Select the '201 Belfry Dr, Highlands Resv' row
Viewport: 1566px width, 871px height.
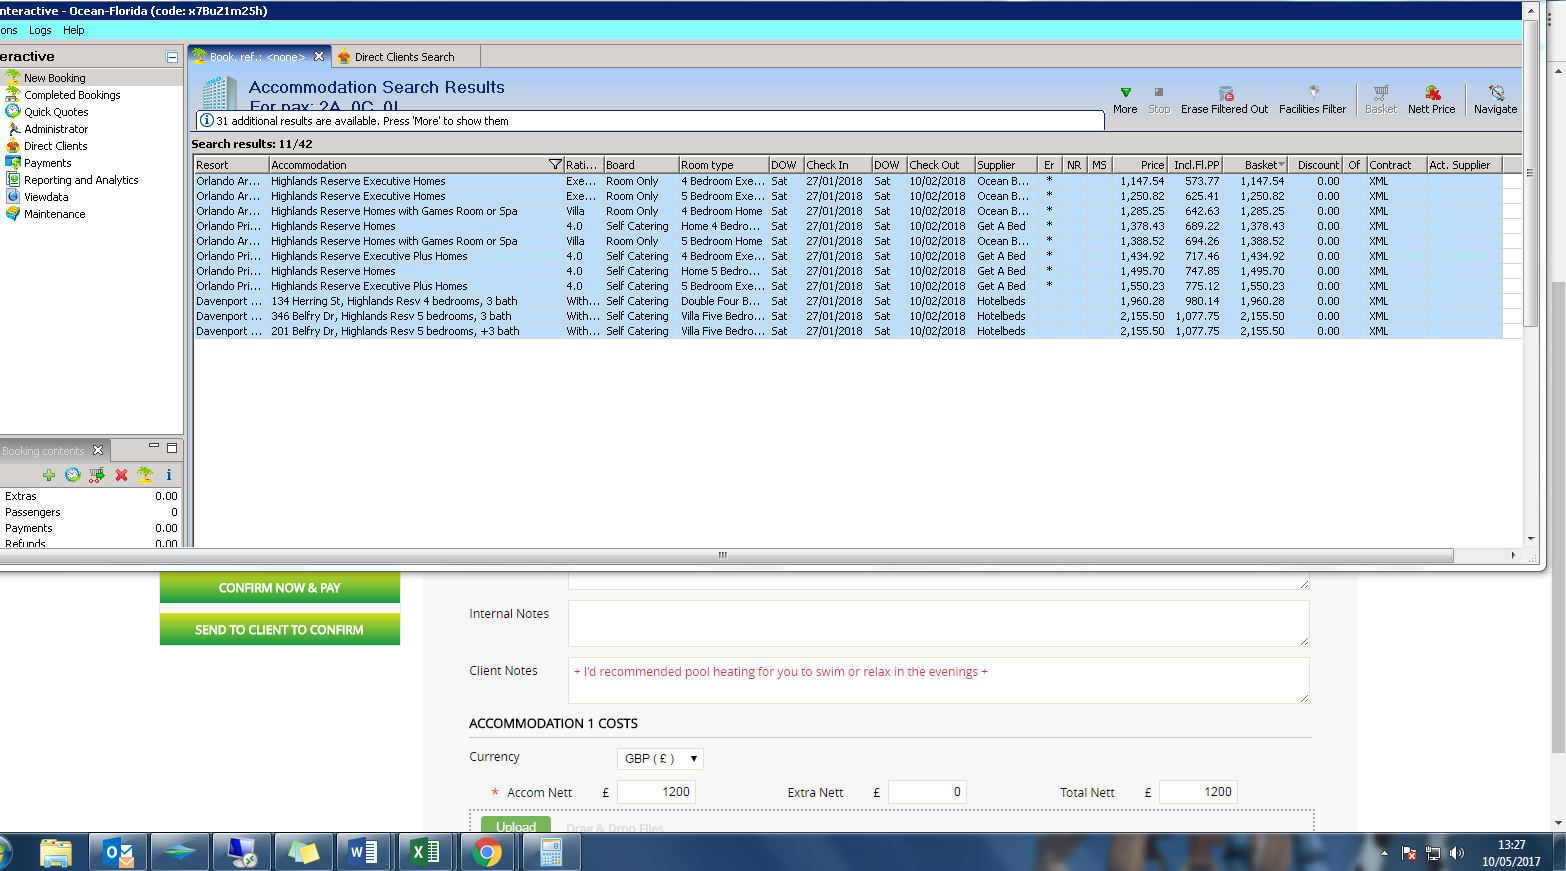click(848, 331)
